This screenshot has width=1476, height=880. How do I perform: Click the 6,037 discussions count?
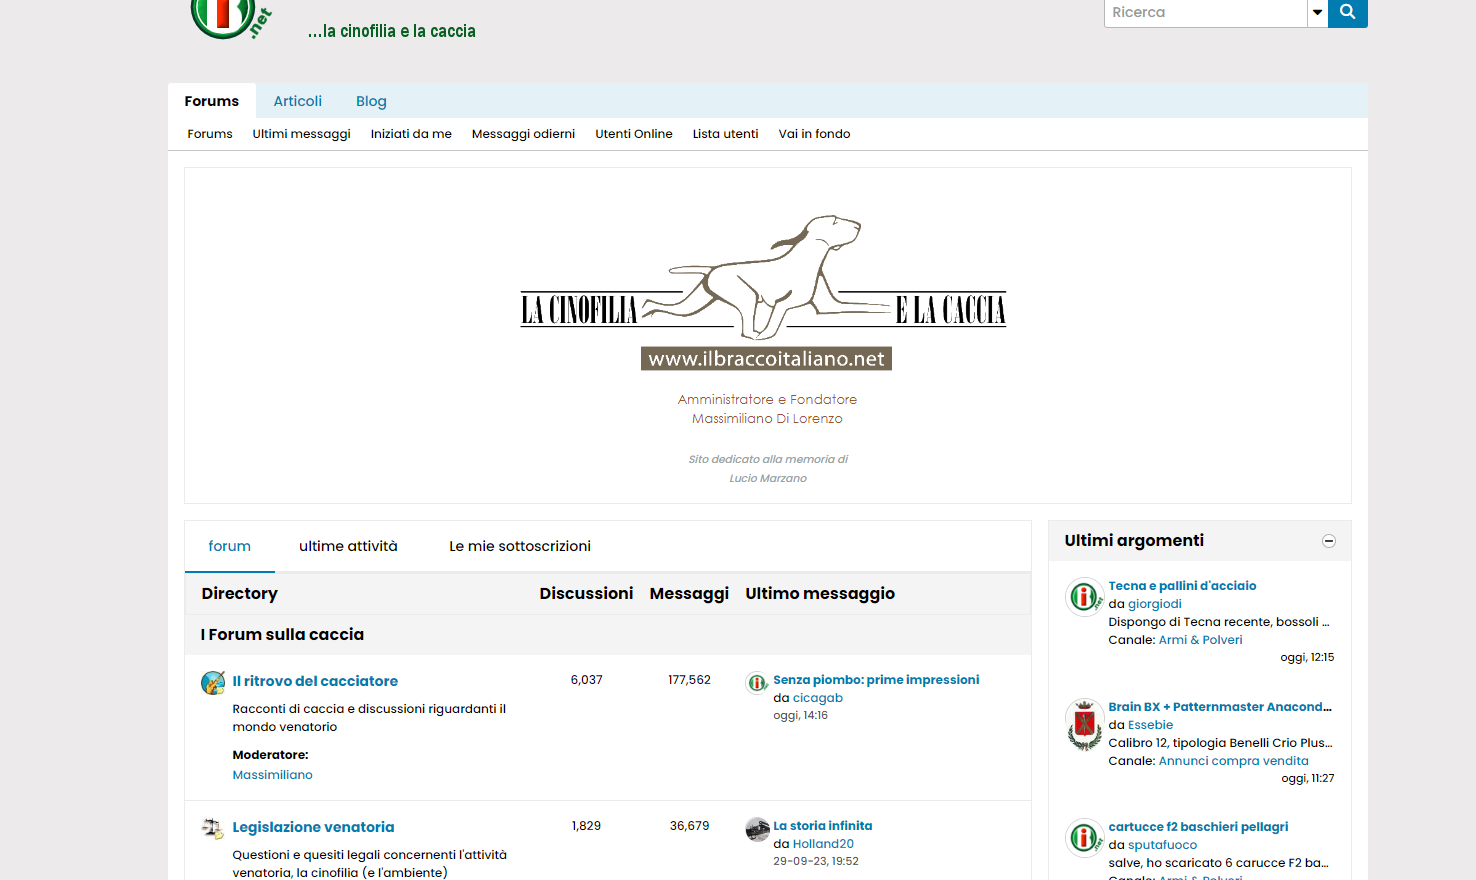[x=586, y=680]
